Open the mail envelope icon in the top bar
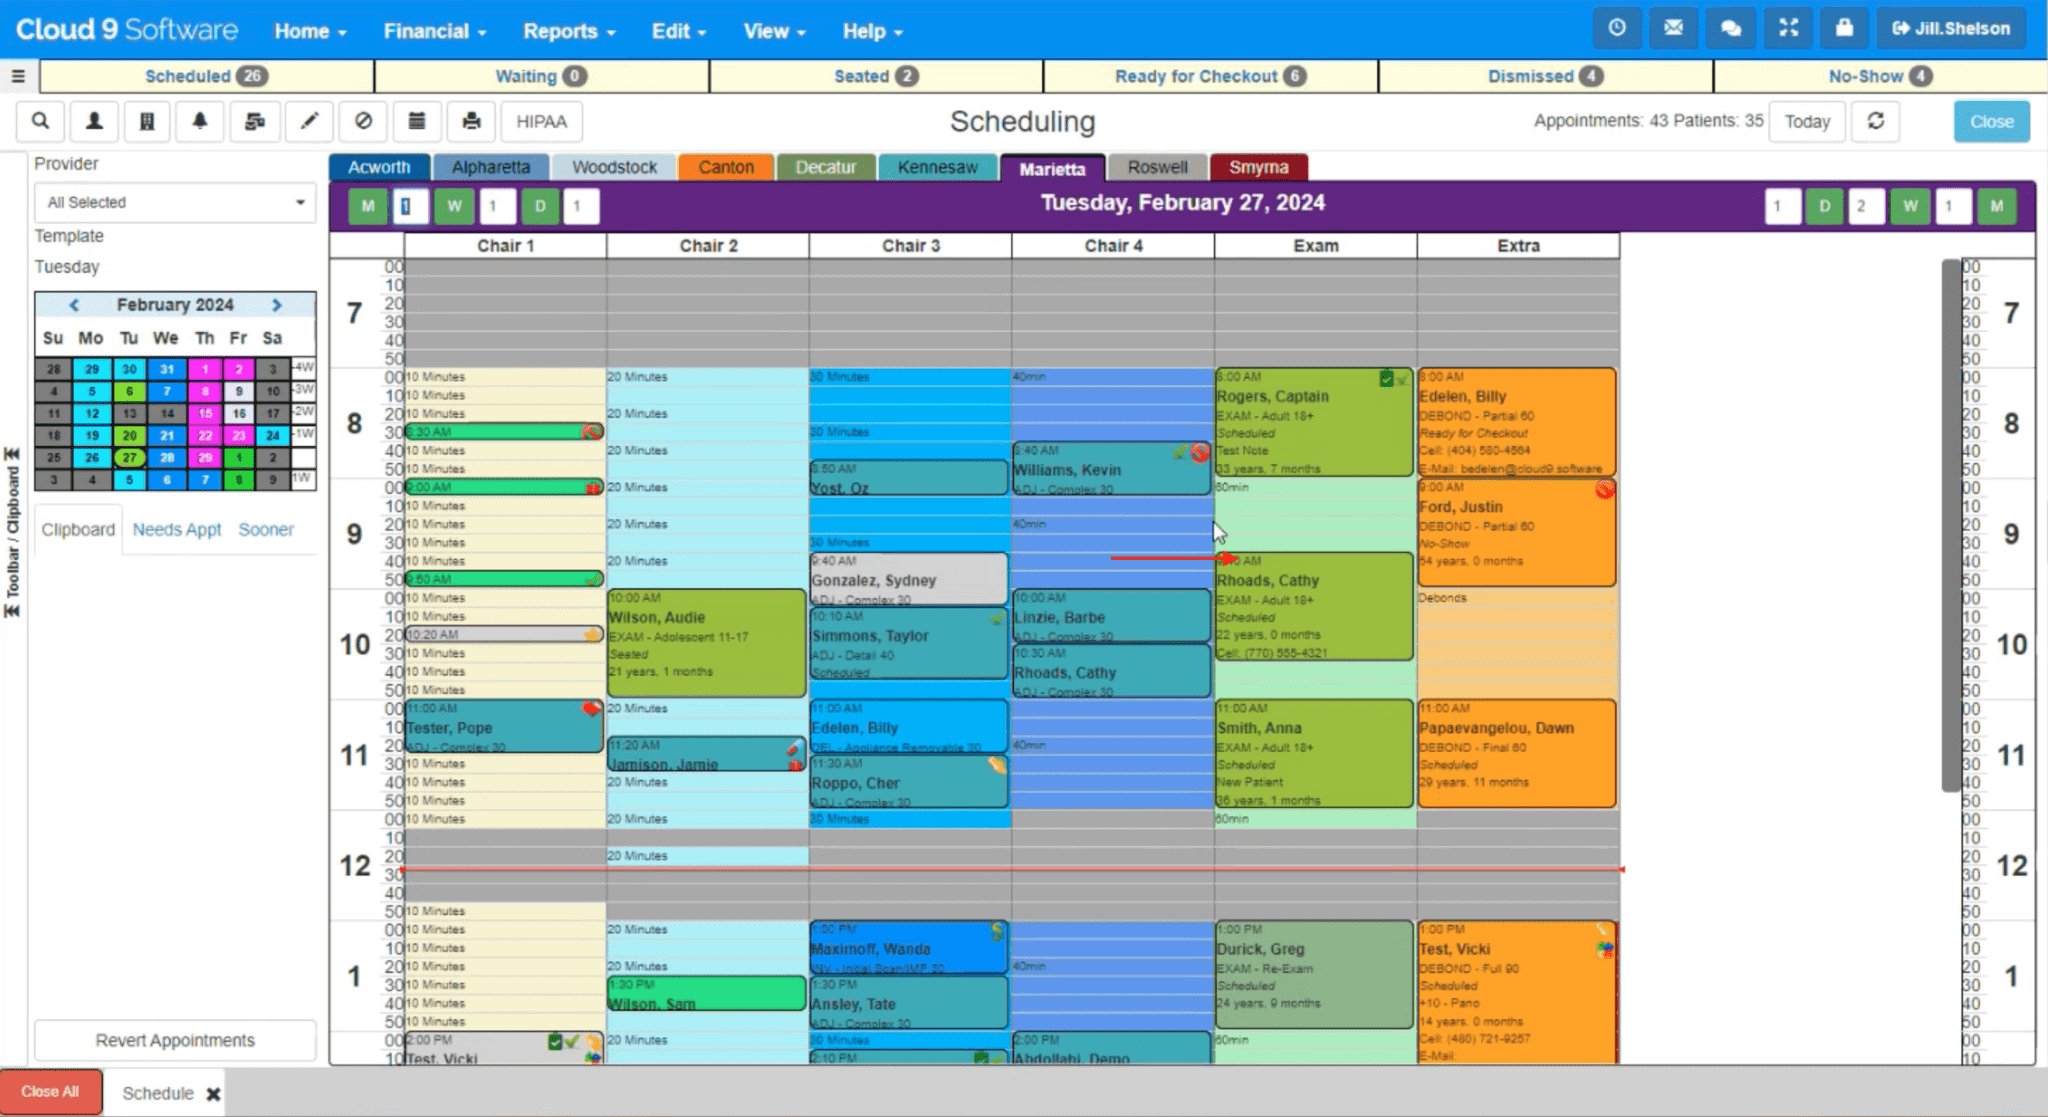The image size is (2048, 1117). coord(1673,28)
